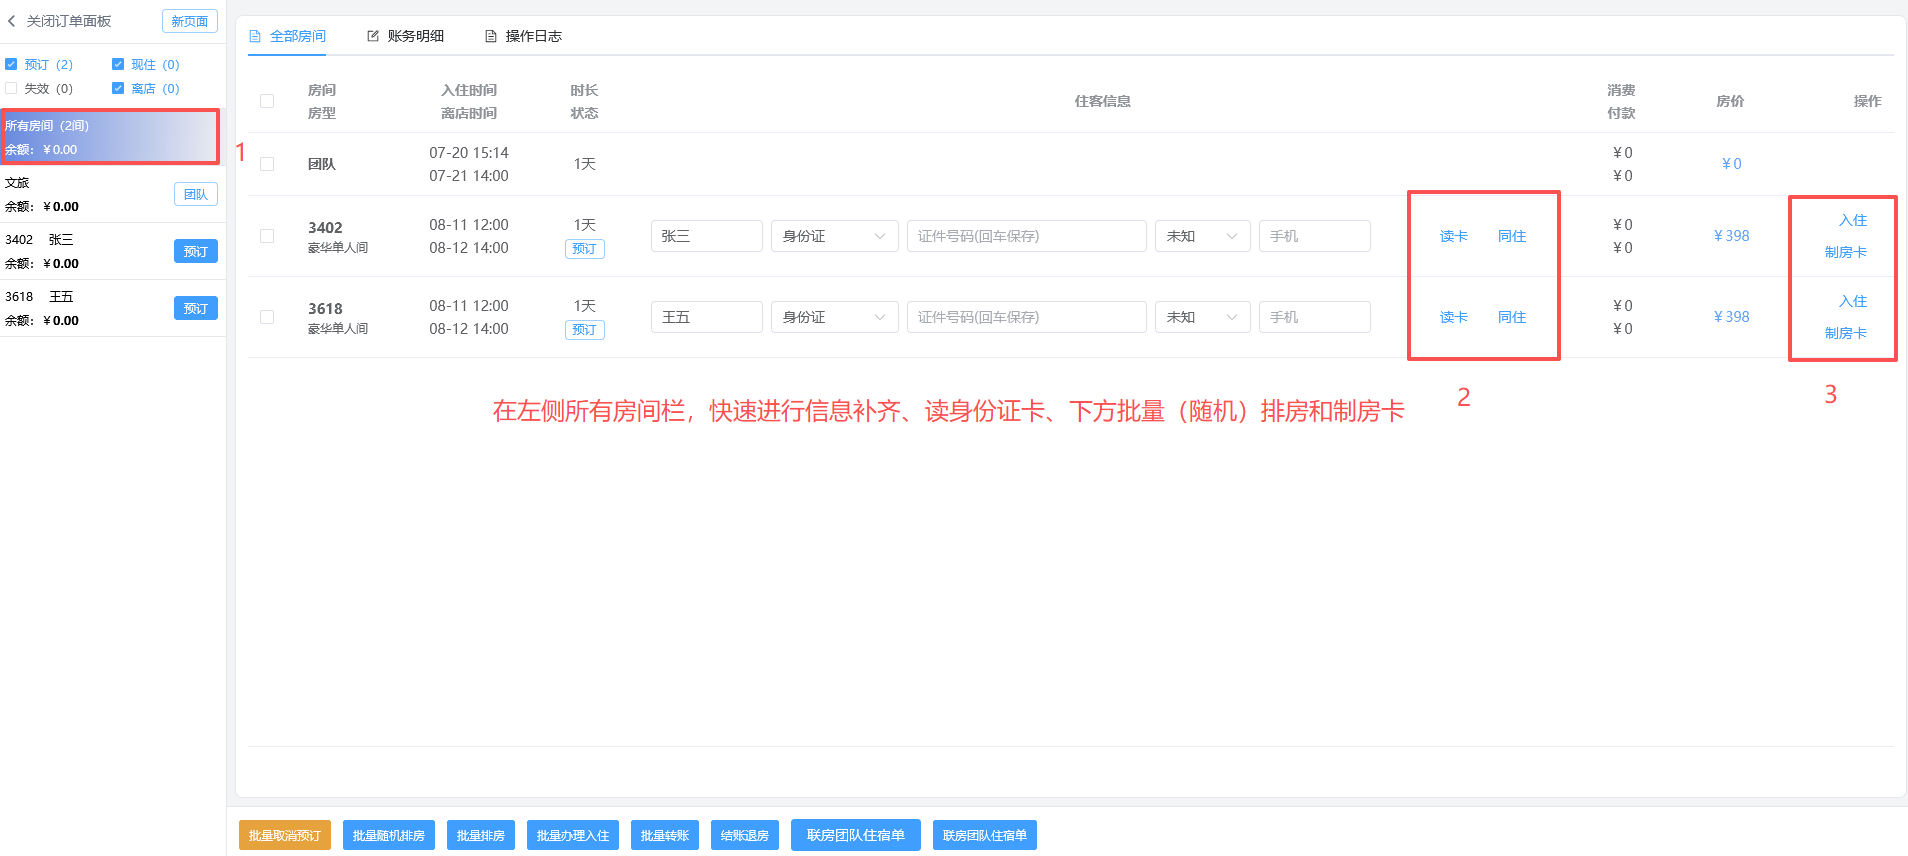Click the 批量随机排房 button
The height and width of the screenshot is (856, 1908).
(389, 835)
